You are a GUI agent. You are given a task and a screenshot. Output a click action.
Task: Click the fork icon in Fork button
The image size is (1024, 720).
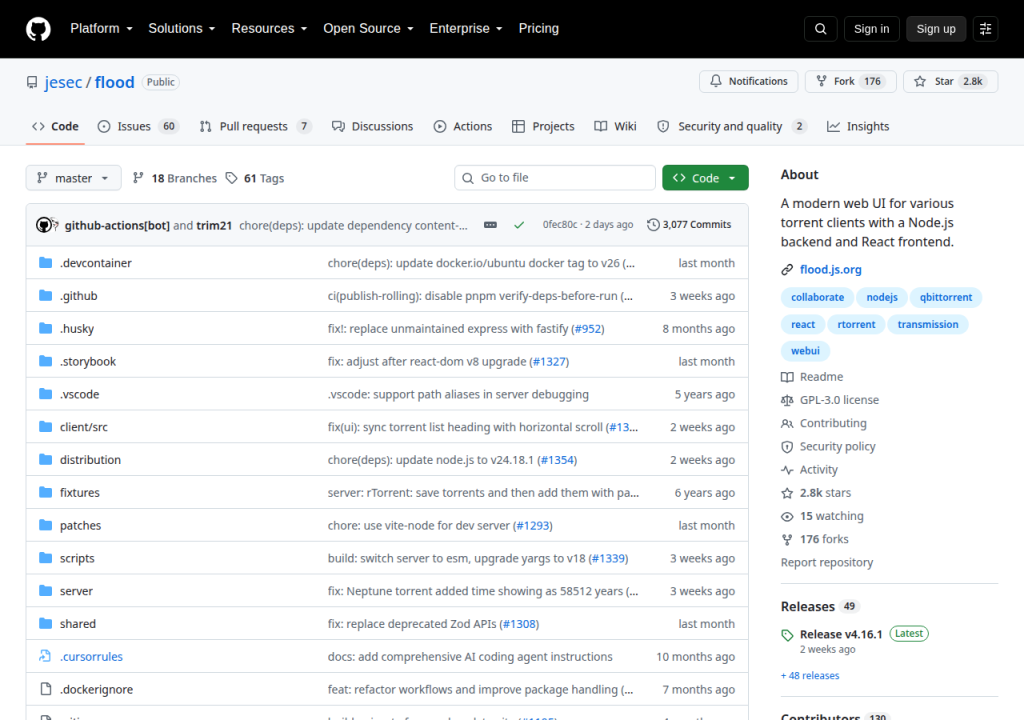[822, 81]
